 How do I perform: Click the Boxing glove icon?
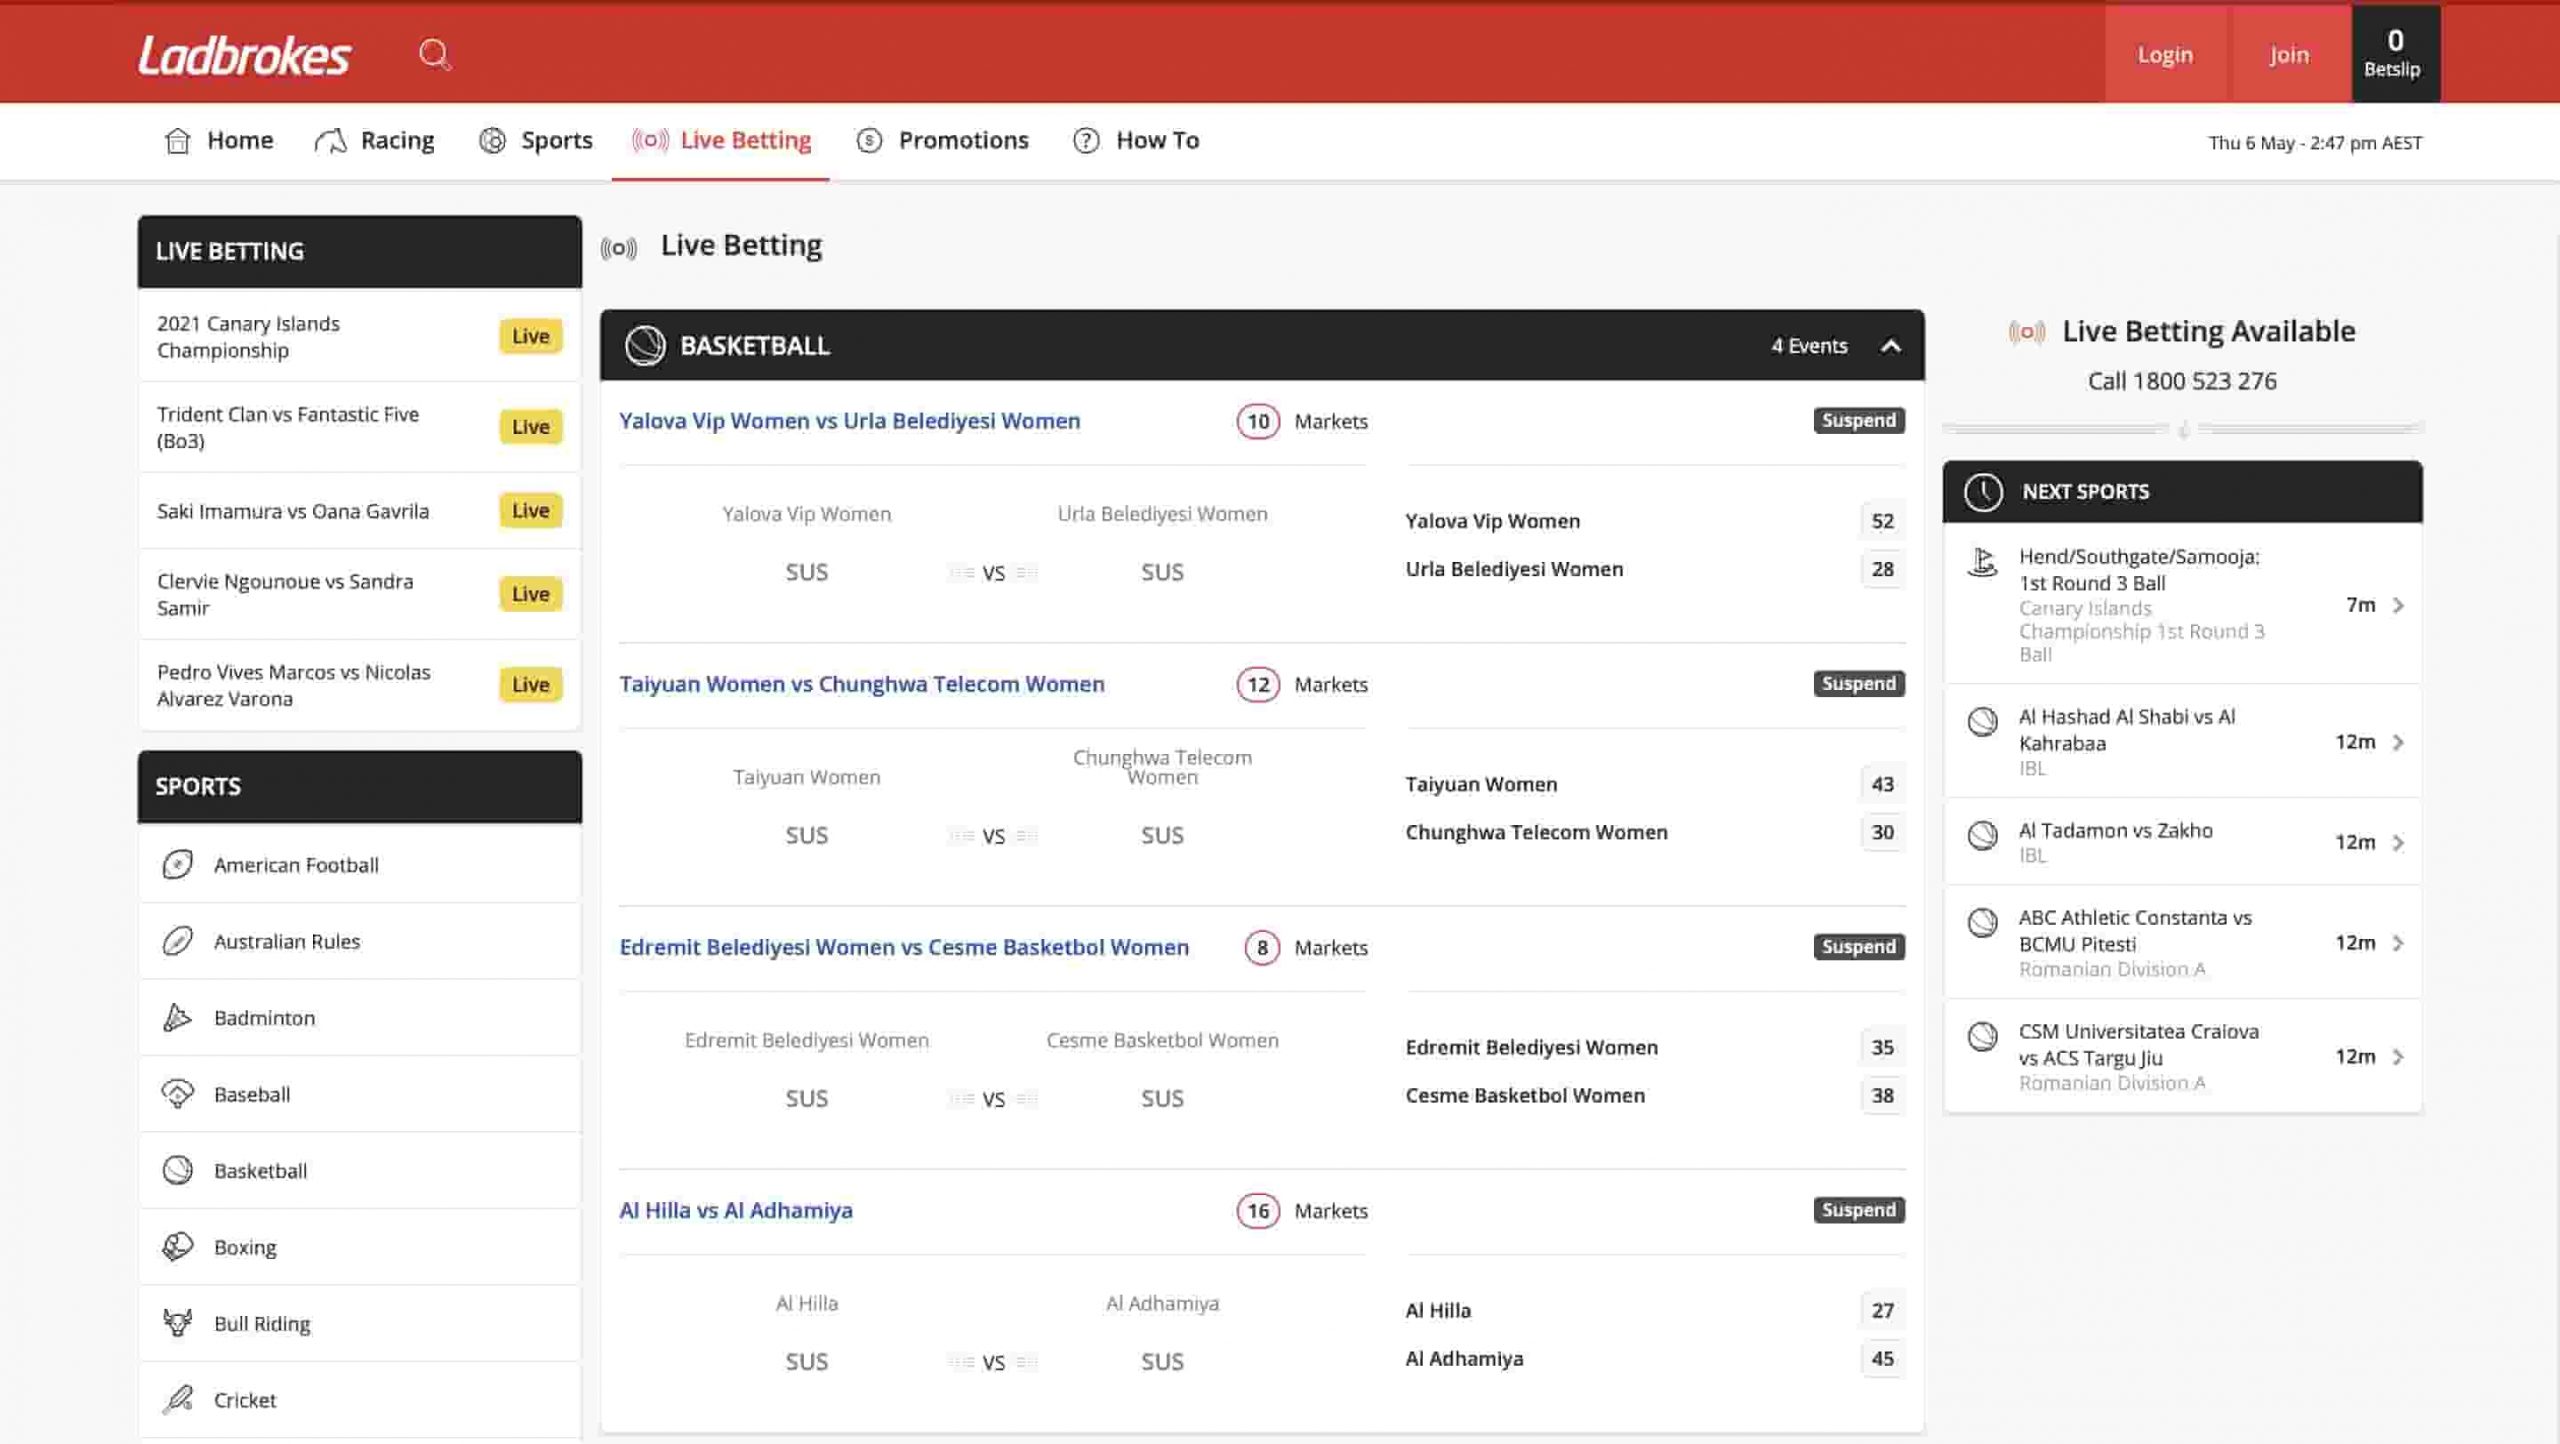(177, 1247)
